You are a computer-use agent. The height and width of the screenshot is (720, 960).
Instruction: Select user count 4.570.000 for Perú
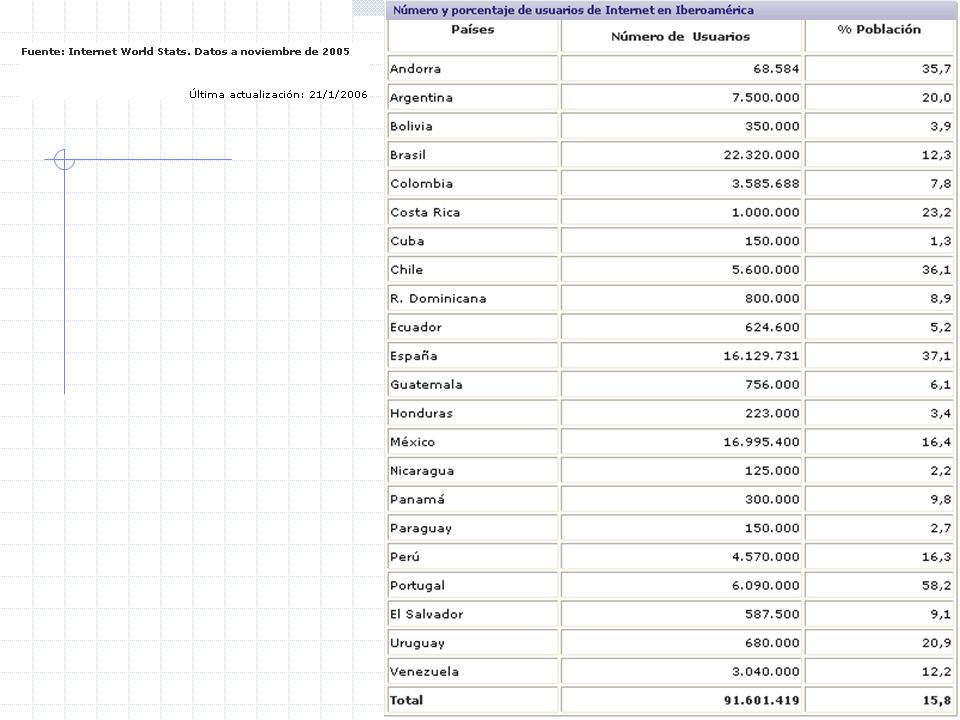[766, 557]
